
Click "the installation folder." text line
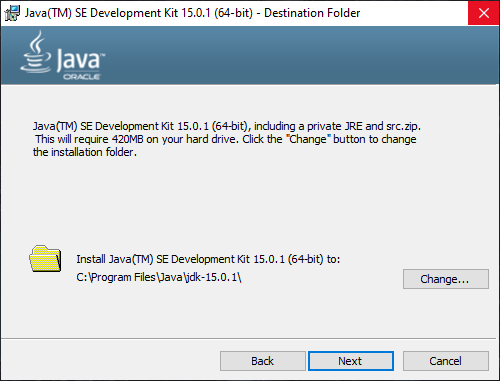(85, 152)
